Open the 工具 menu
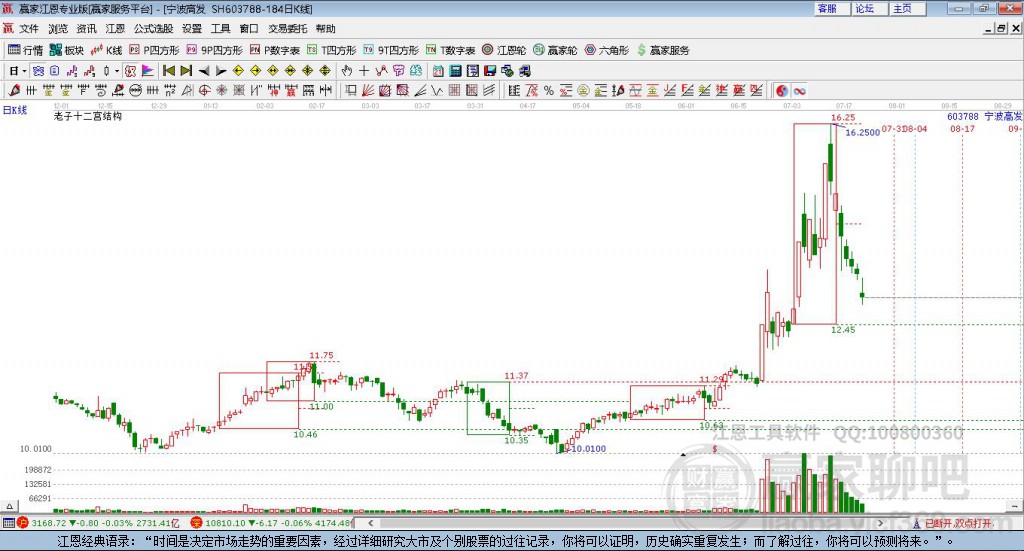The width and height of the screenshot is (1024, 551). click(220, 29)
